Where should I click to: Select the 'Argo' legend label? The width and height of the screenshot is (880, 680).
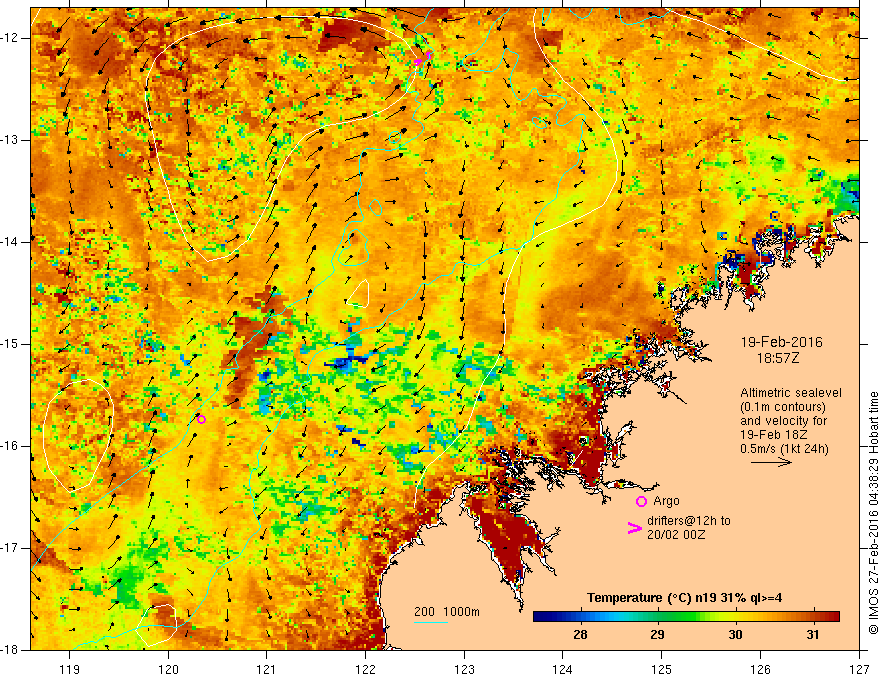(666, 501)
